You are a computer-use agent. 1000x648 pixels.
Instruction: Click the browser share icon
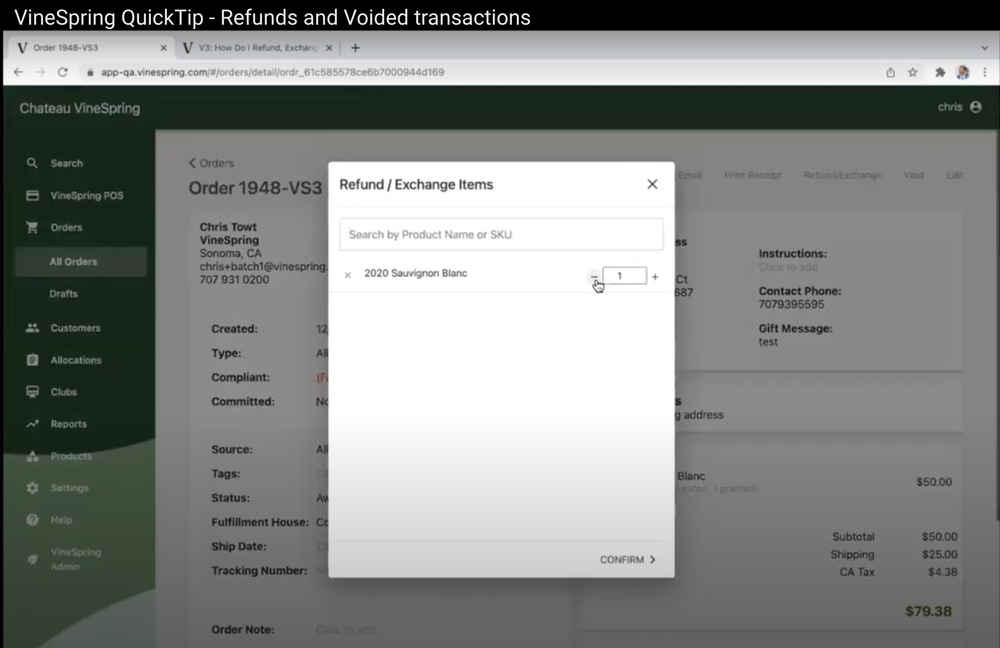(890, 73)
